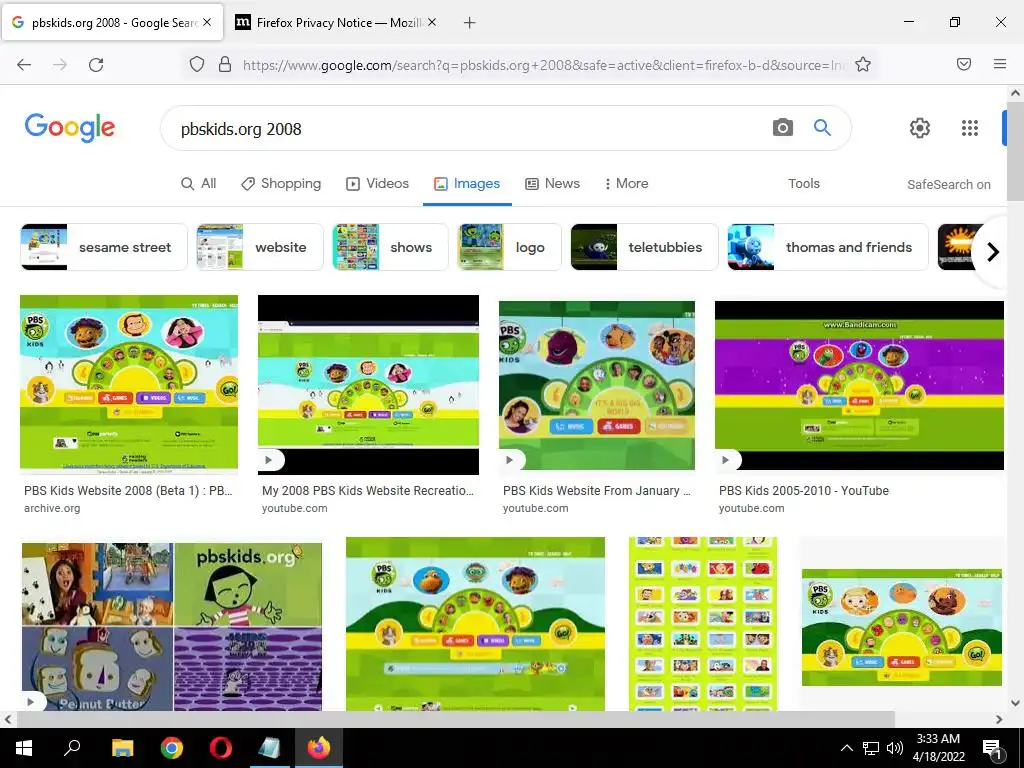
Task: Open PBS Kids 2005-2010 YouTube thumbnail
Action: click(859, 385)
